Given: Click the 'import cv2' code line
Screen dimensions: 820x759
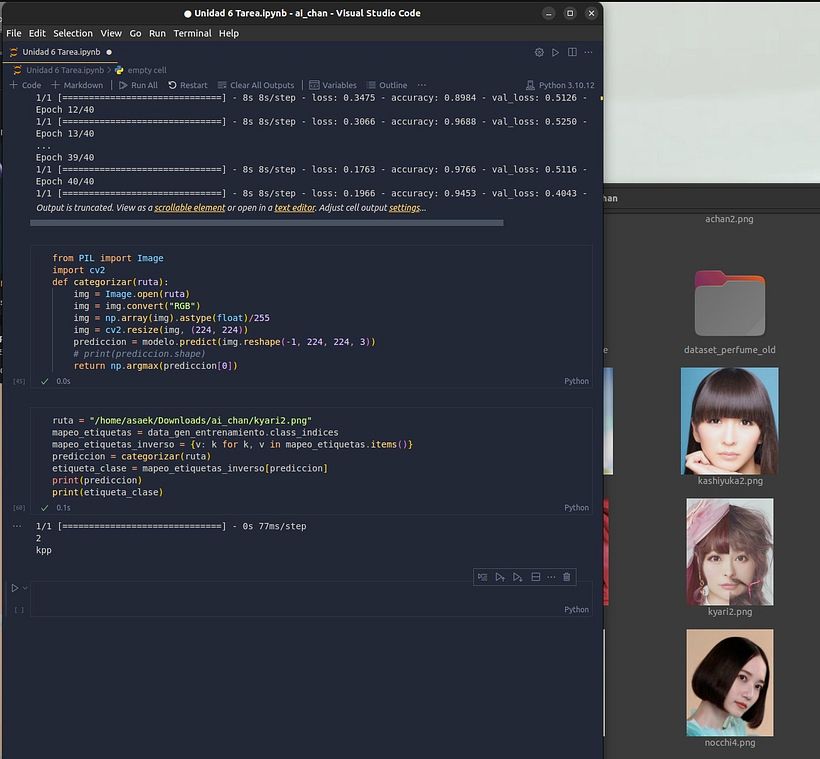Looking at the screenshot, I should click(x=78, y=270).
